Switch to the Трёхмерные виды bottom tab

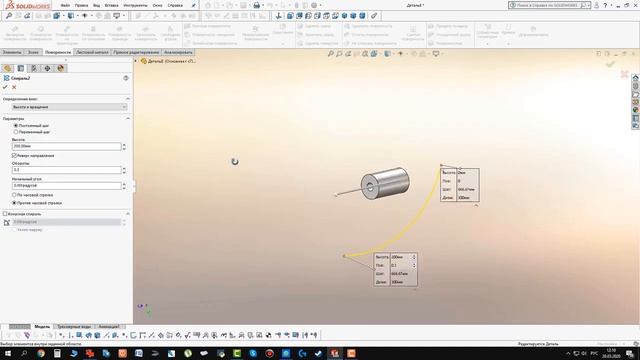click(x=74, y=327)
